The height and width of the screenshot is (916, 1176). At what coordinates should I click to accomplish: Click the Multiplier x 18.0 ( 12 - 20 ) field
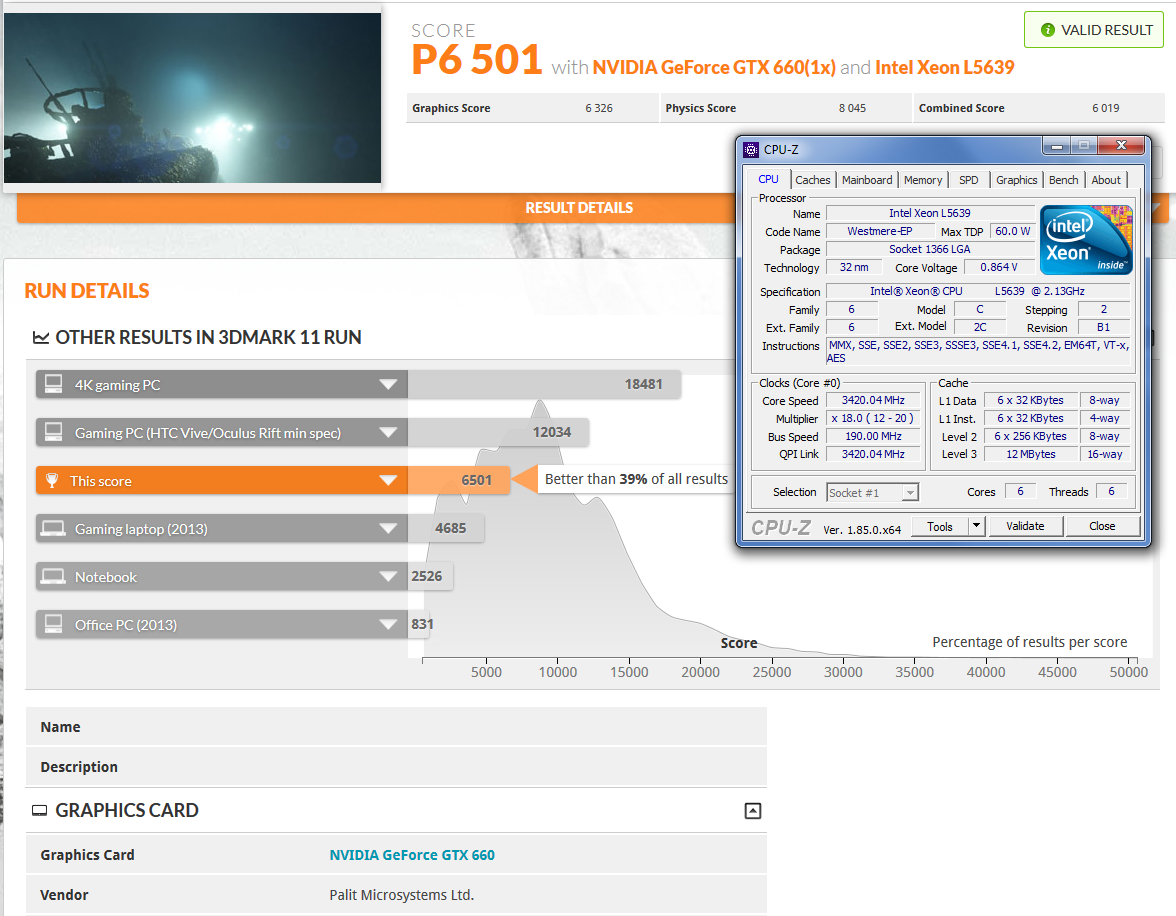coord(873,419)
